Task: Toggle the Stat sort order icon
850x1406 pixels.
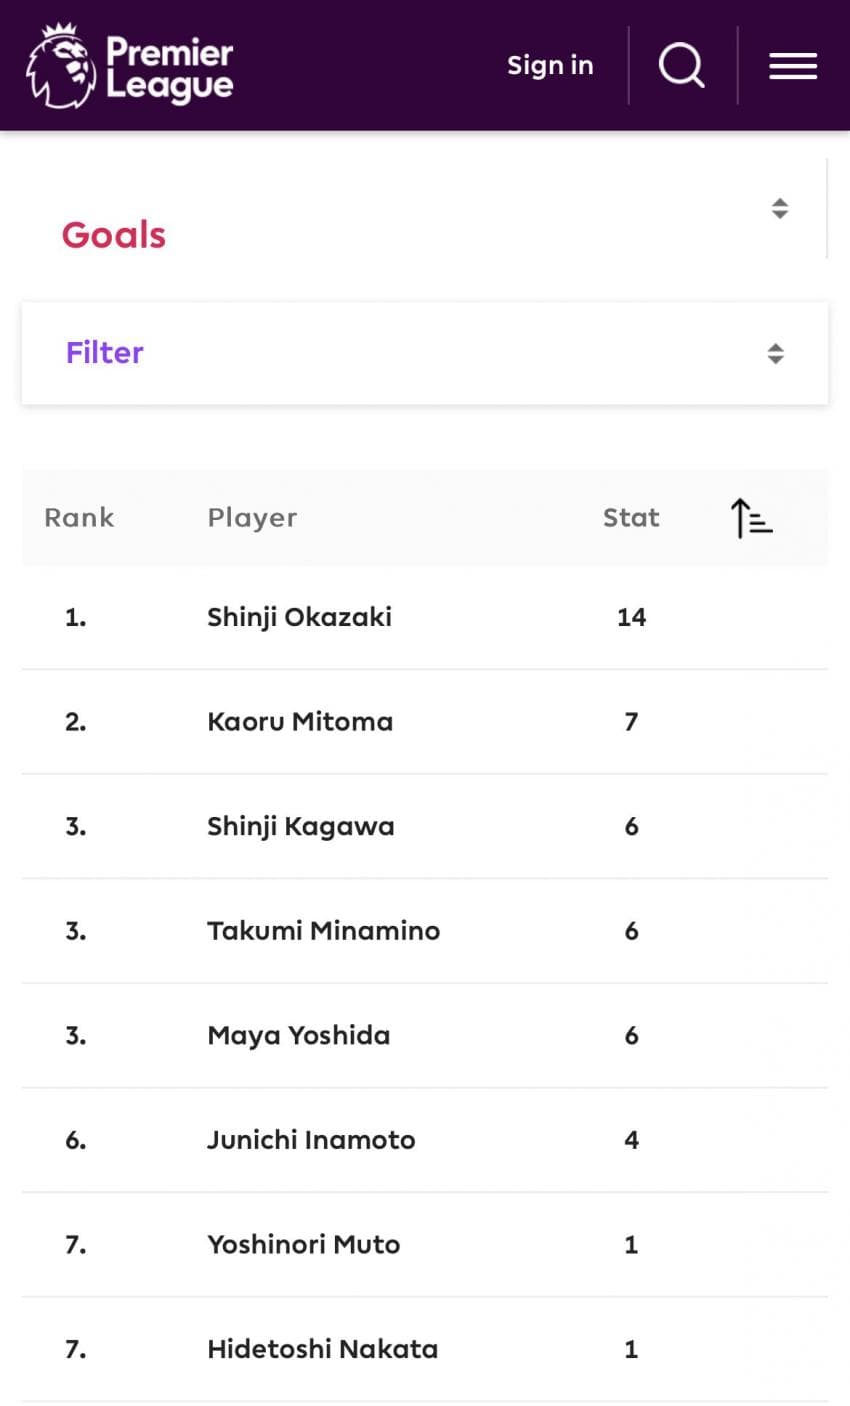Action: click(751, 518)
